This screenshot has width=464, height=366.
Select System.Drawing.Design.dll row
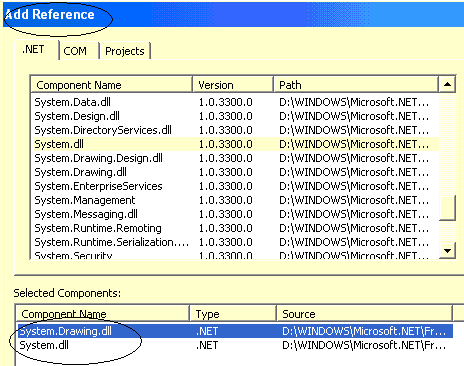(235, 158)
